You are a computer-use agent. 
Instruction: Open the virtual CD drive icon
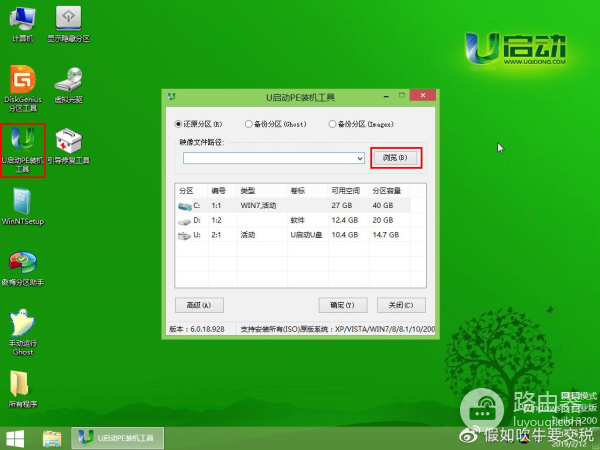click(68, 85)
